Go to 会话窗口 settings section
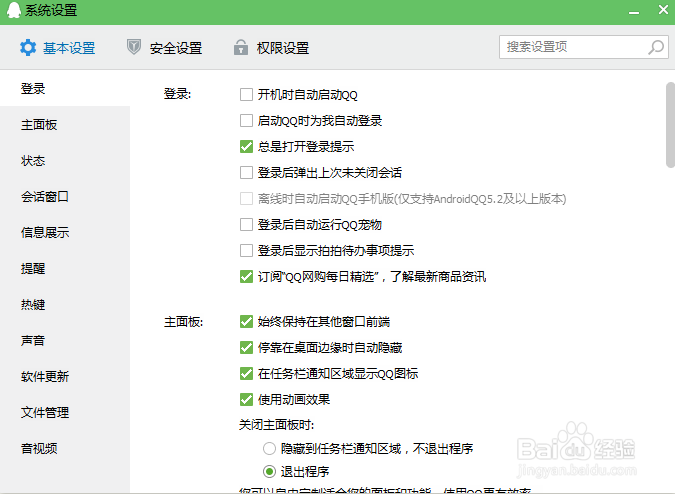This screenshot has width=675, height=494. (65, 197)
